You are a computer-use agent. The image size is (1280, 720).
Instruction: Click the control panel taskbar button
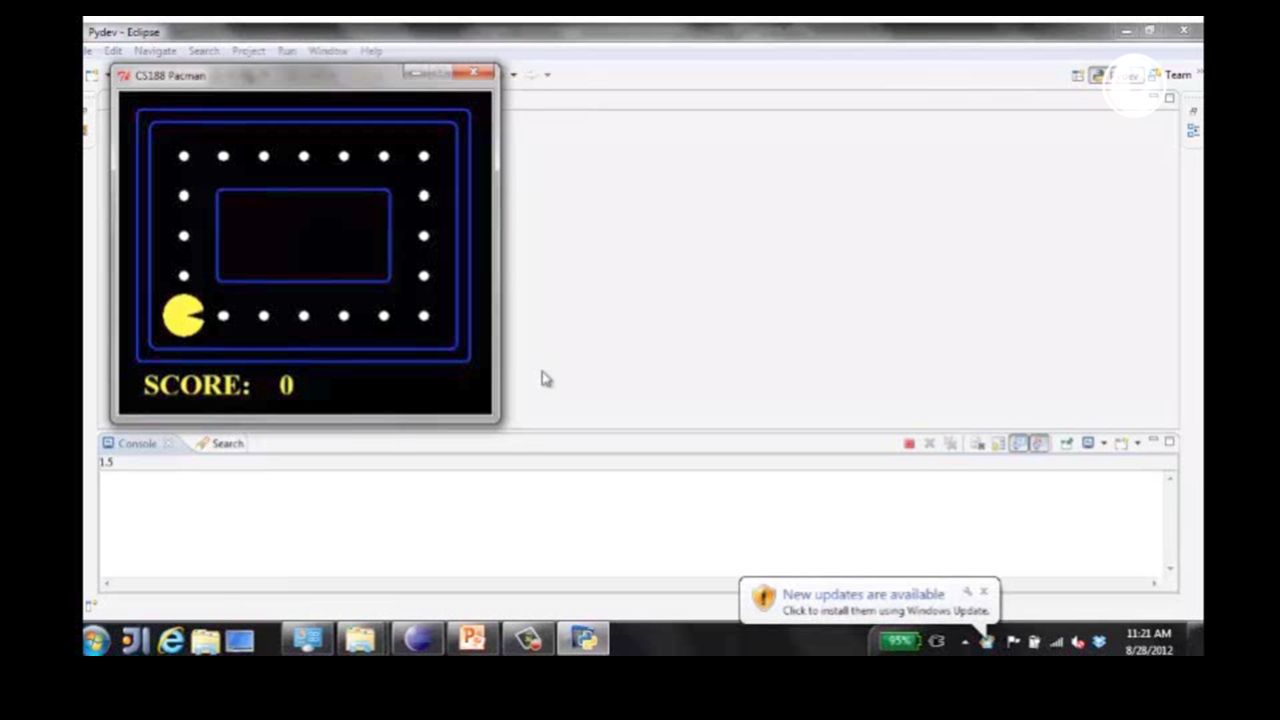coord(306,639)
